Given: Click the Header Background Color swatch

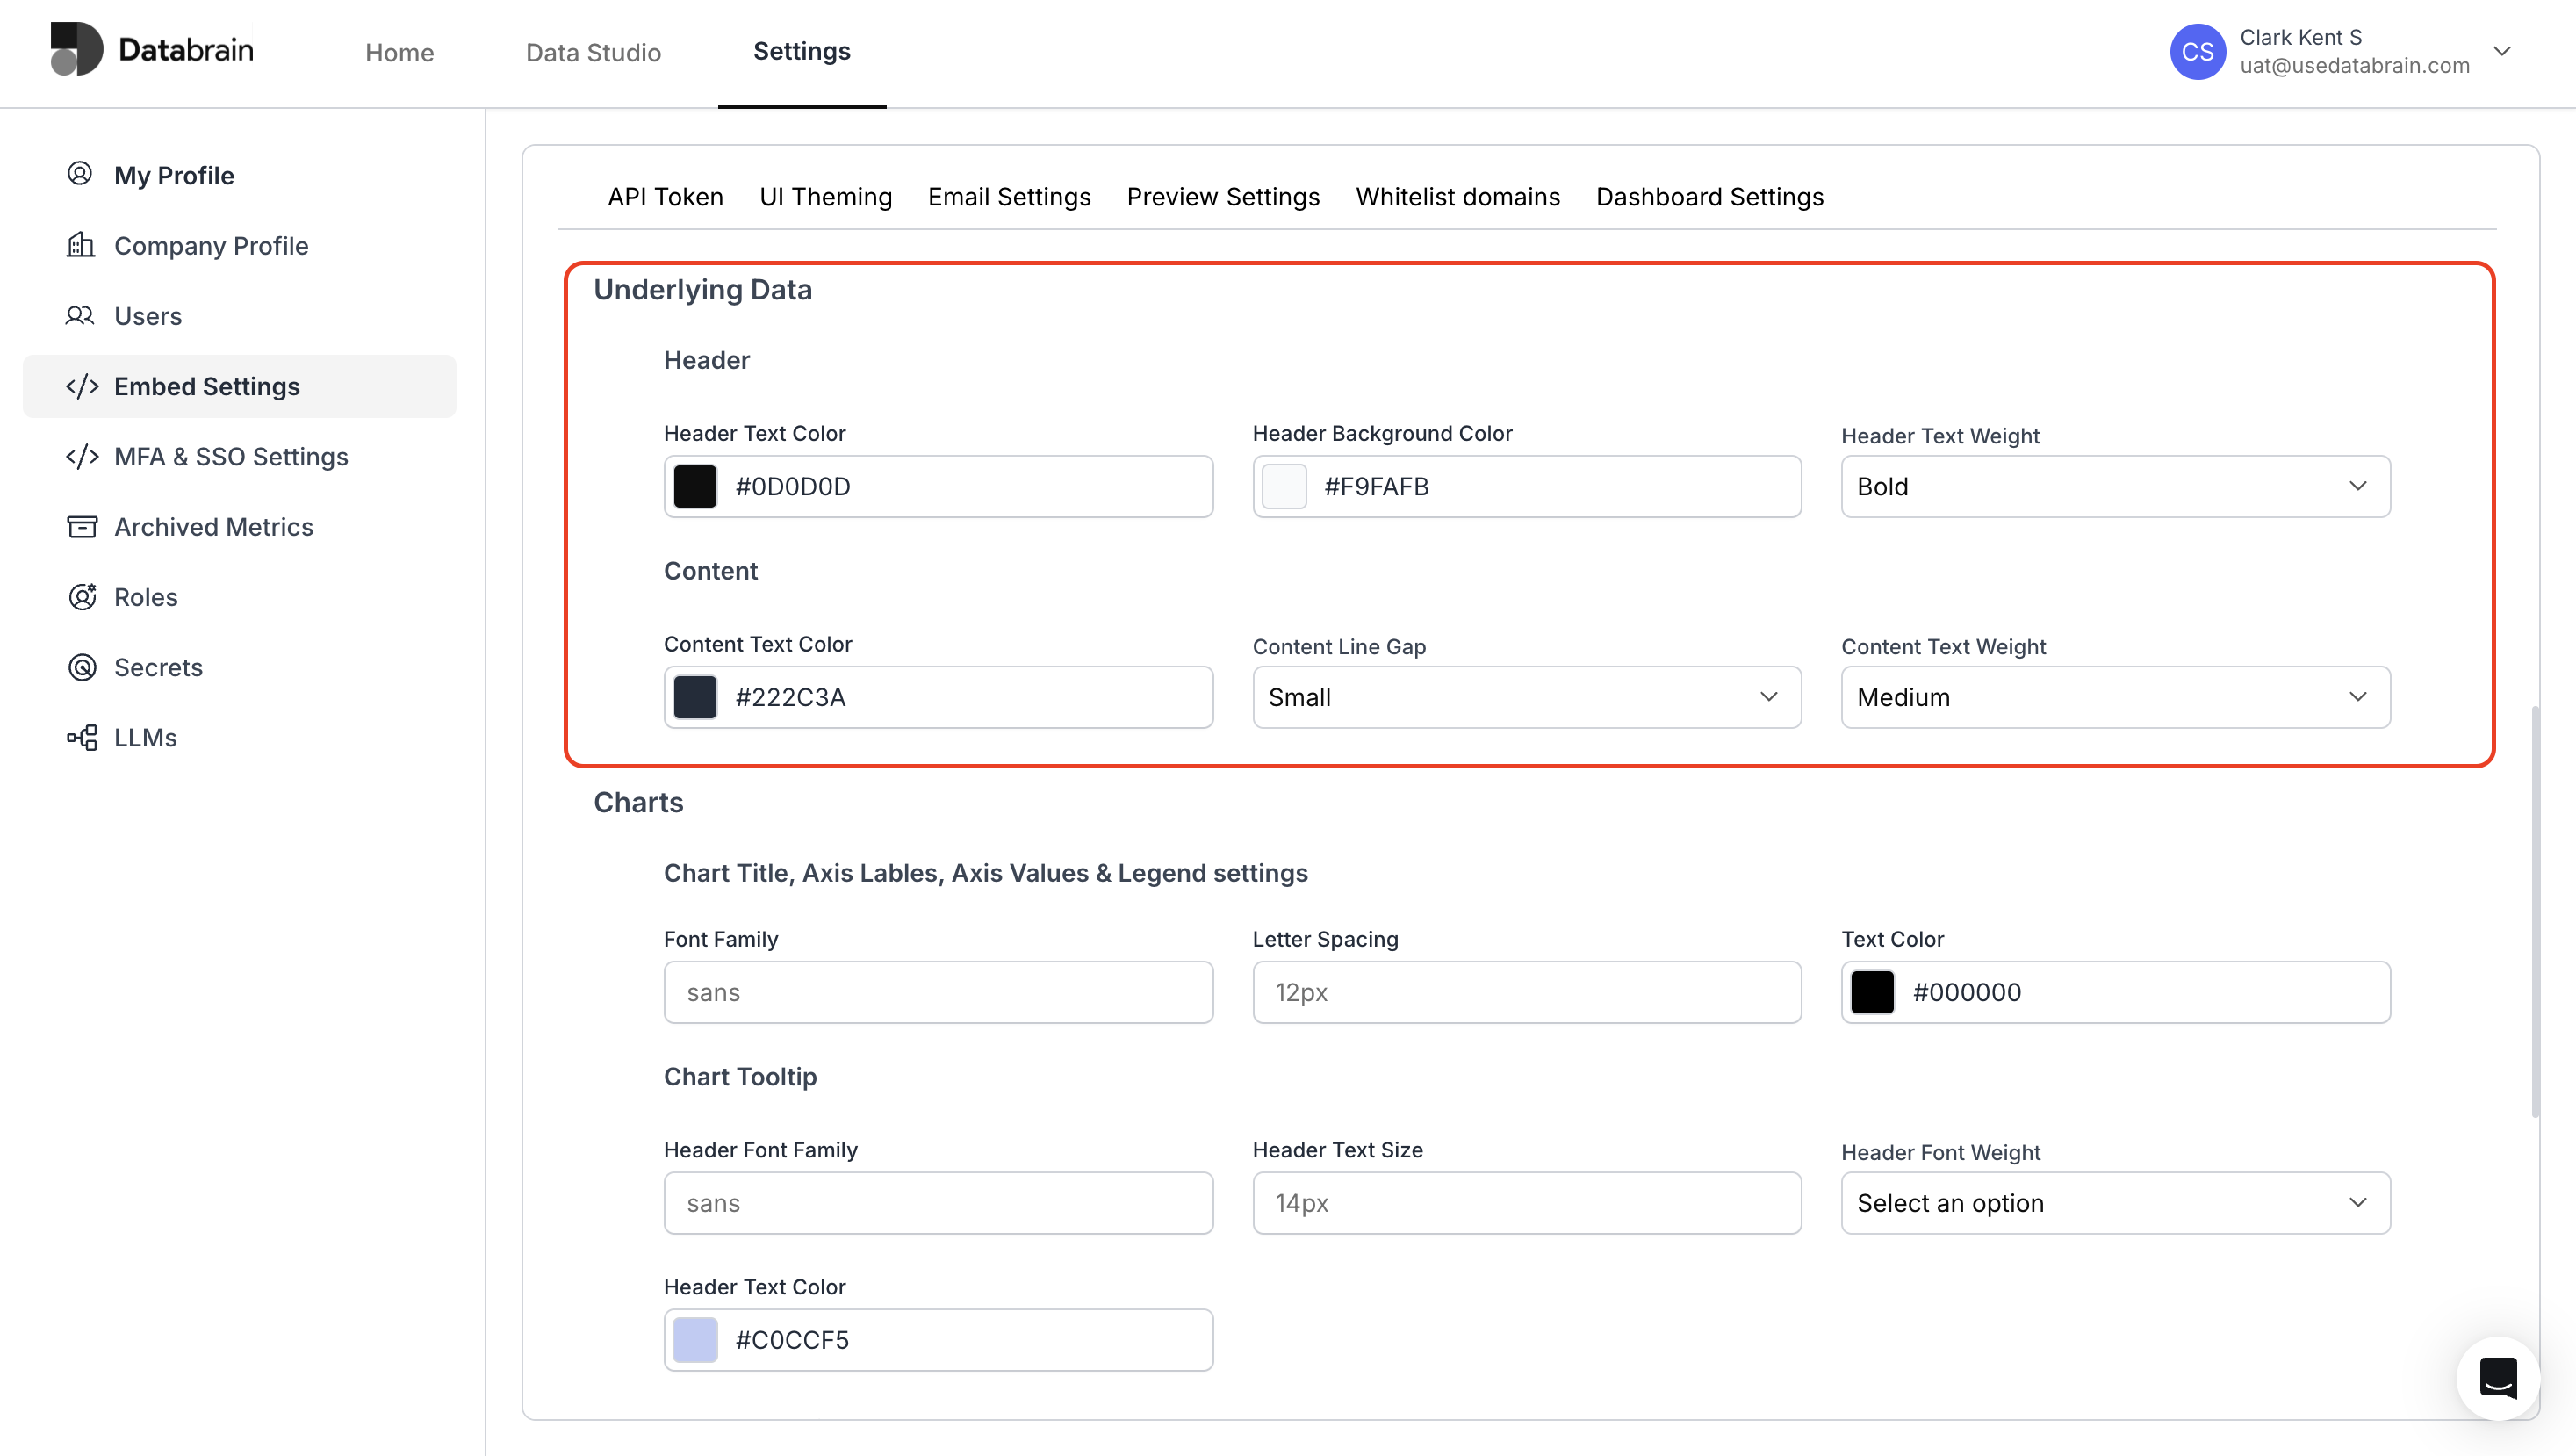Looking at the screenshot, I should [x=1284, y=487].
